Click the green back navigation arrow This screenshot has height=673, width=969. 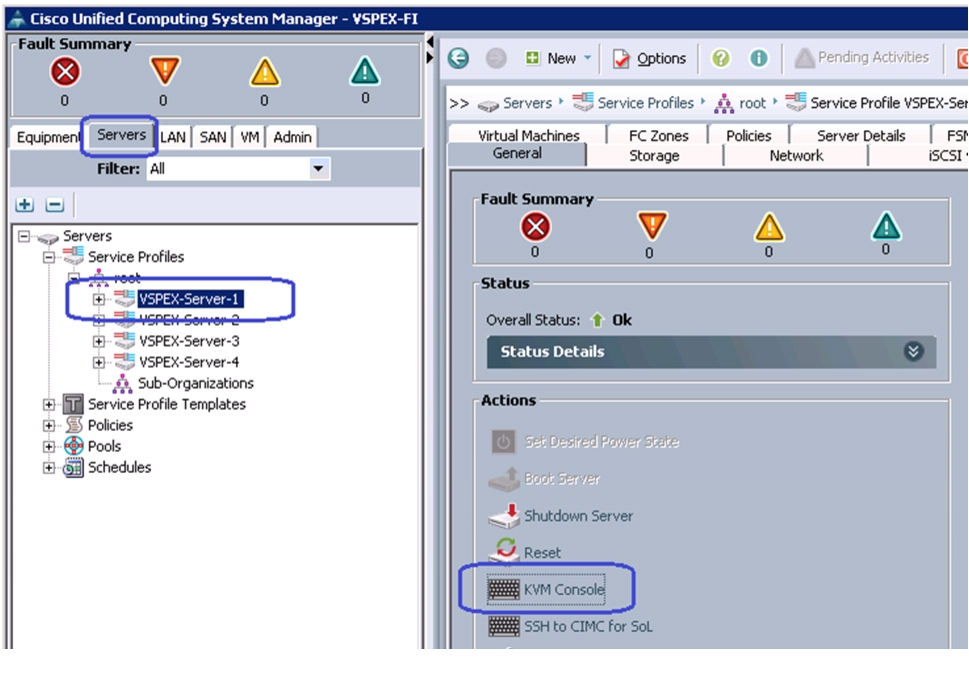[x=458, y=59]
